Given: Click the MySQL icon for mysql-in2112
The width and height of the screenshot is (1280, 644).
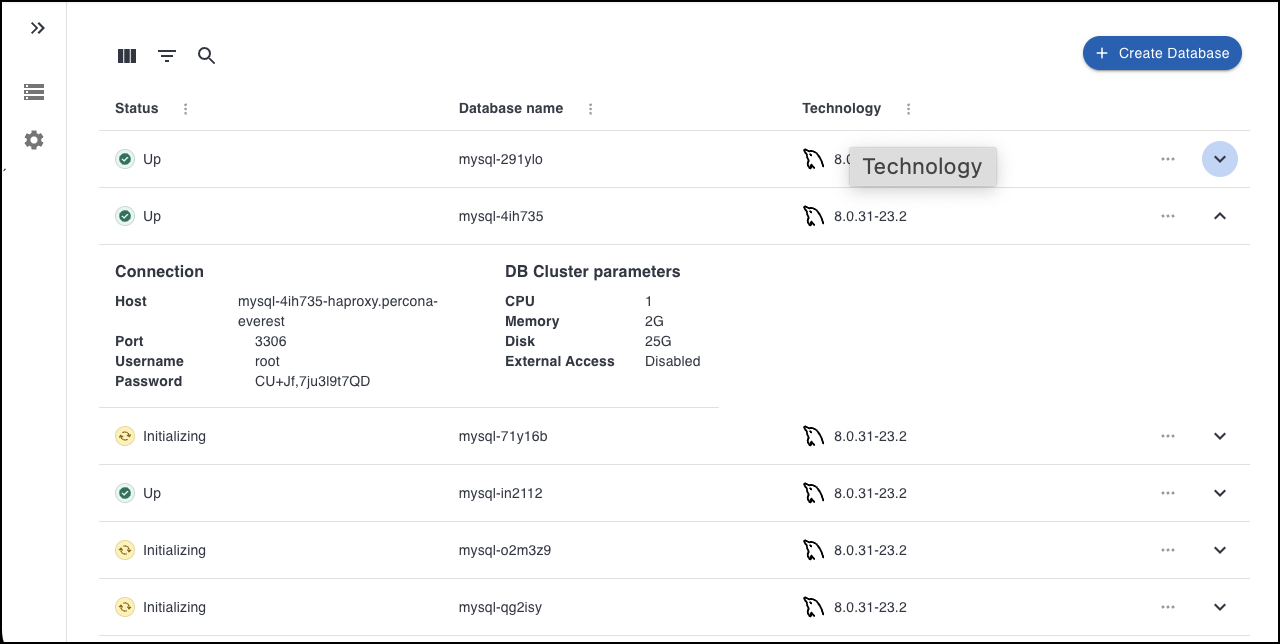Looking at the screenshot, I should click(813, 493).
